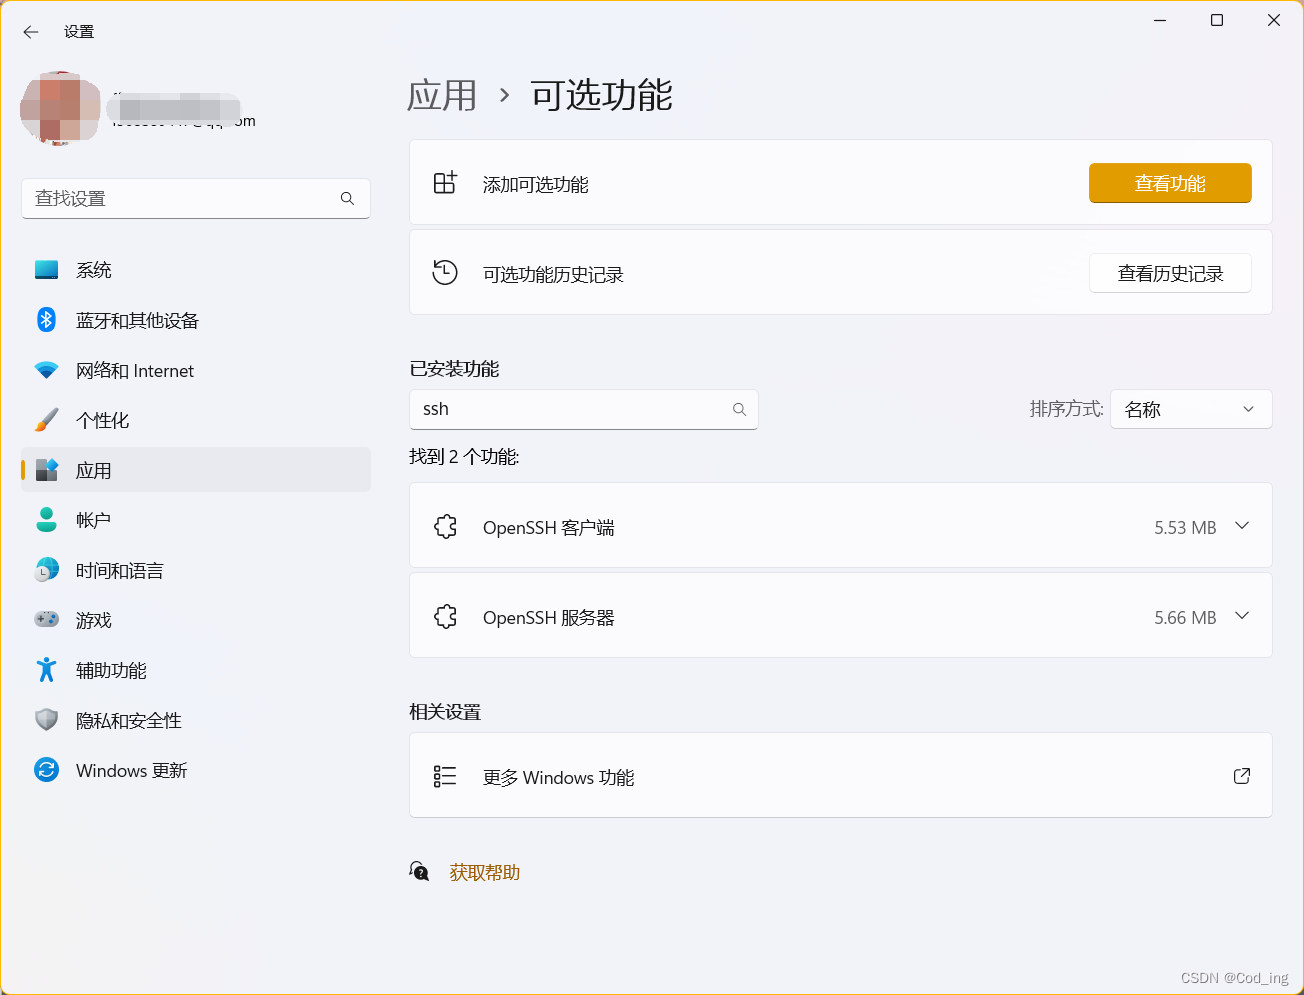Expand the OpenSSH 服务器 entry
1304x995 pixels.
[1243, 616]
